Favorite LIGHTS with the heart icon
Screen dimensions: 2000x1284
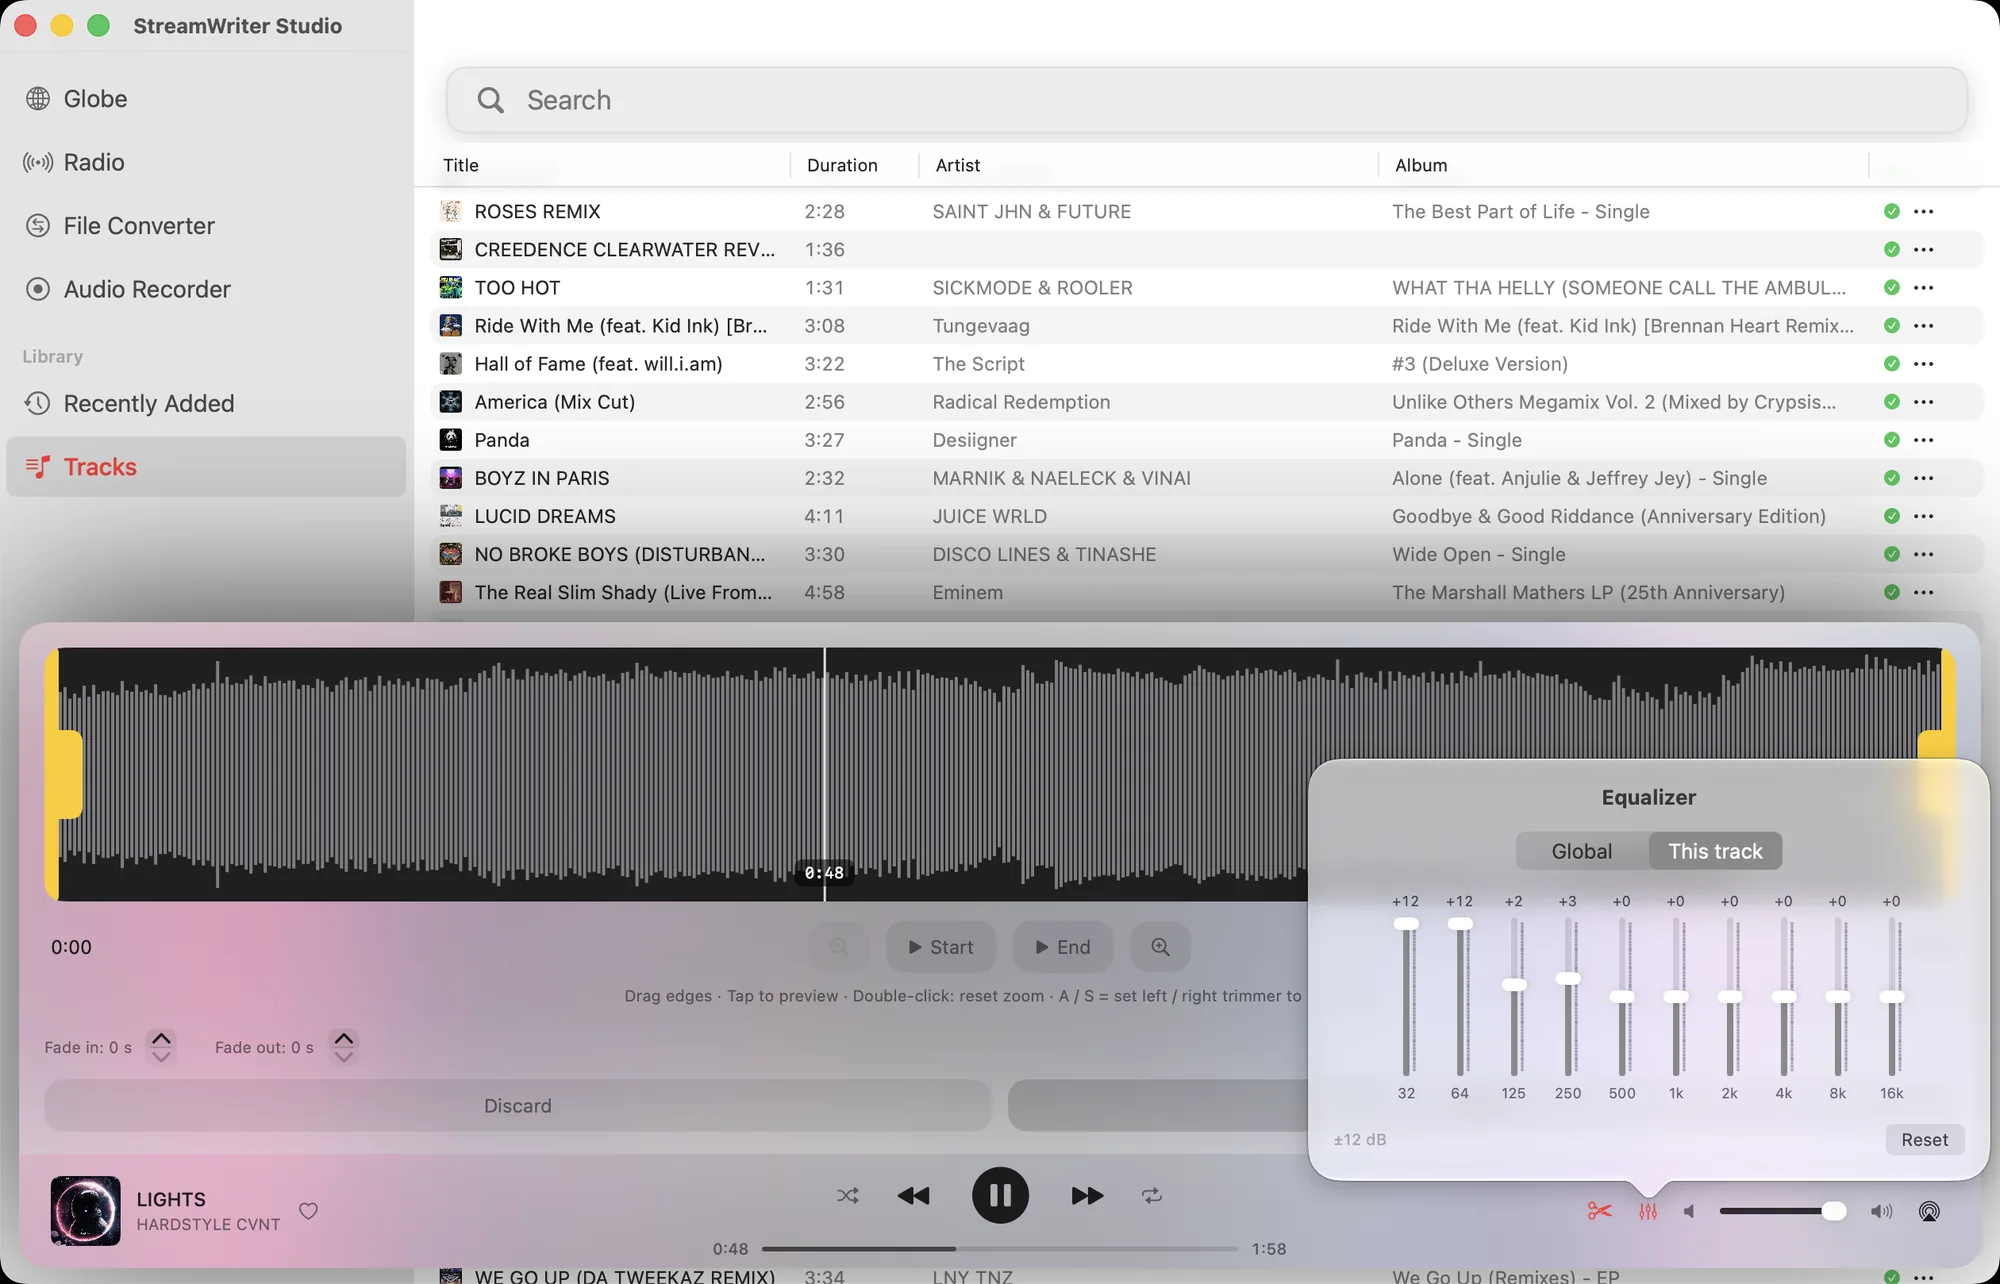(308, 1211)
